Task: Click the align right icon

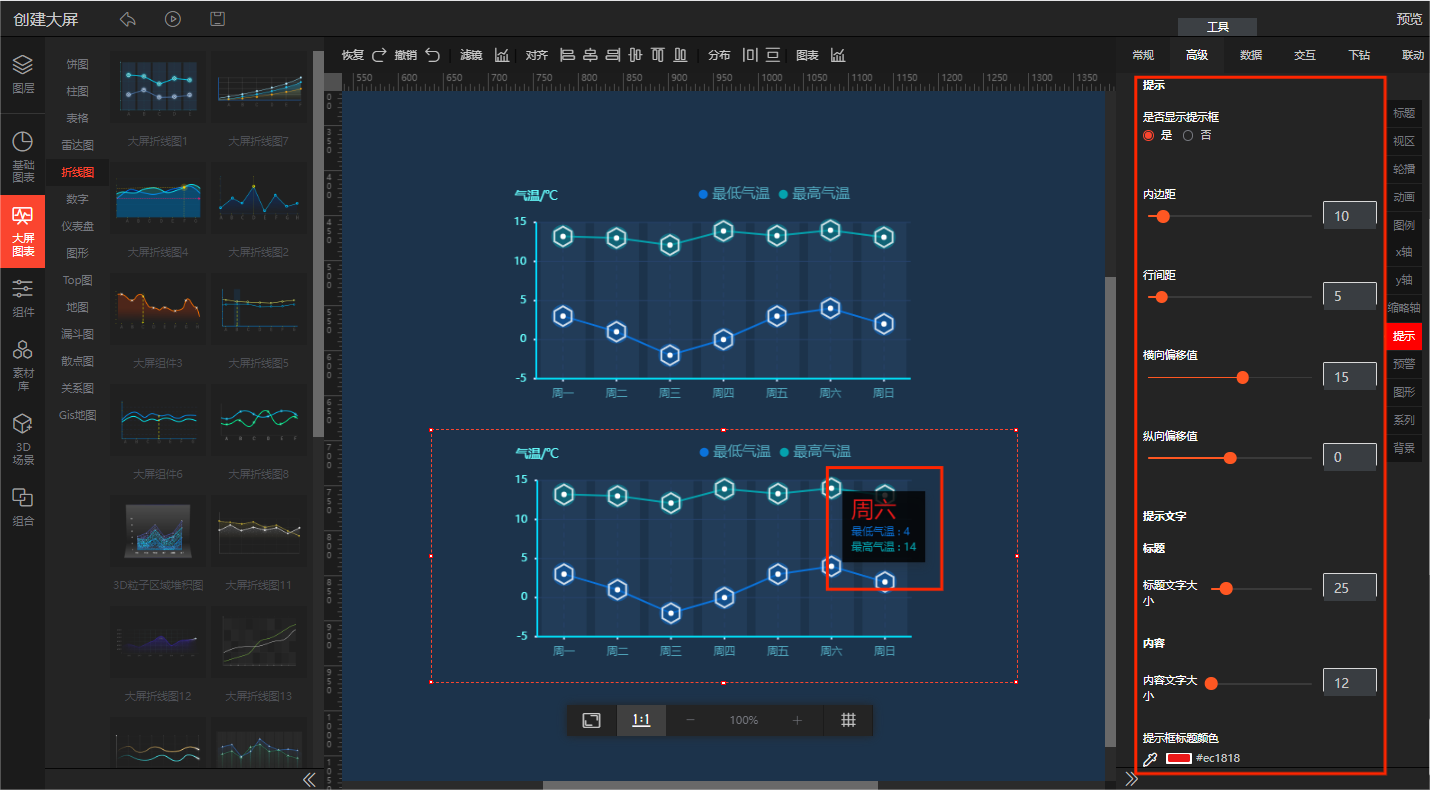Action: (613, 55)
